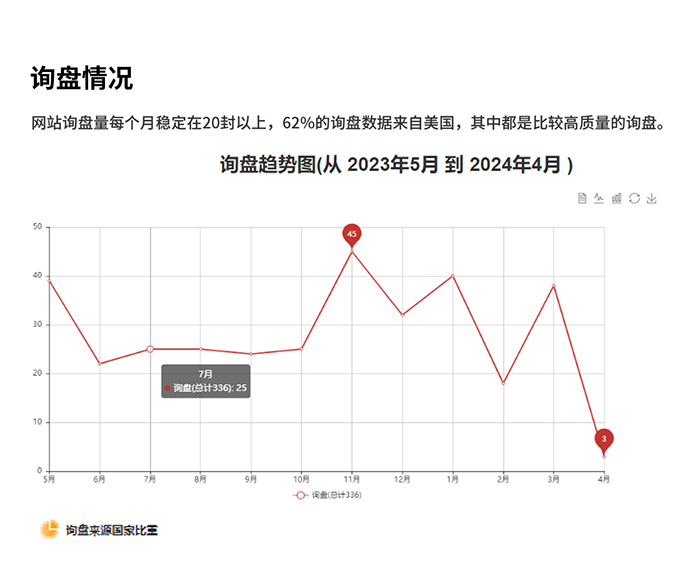Click the 询盘趋势图 chart title
This screenshot has height=565, width=700.
coord(396,165)
